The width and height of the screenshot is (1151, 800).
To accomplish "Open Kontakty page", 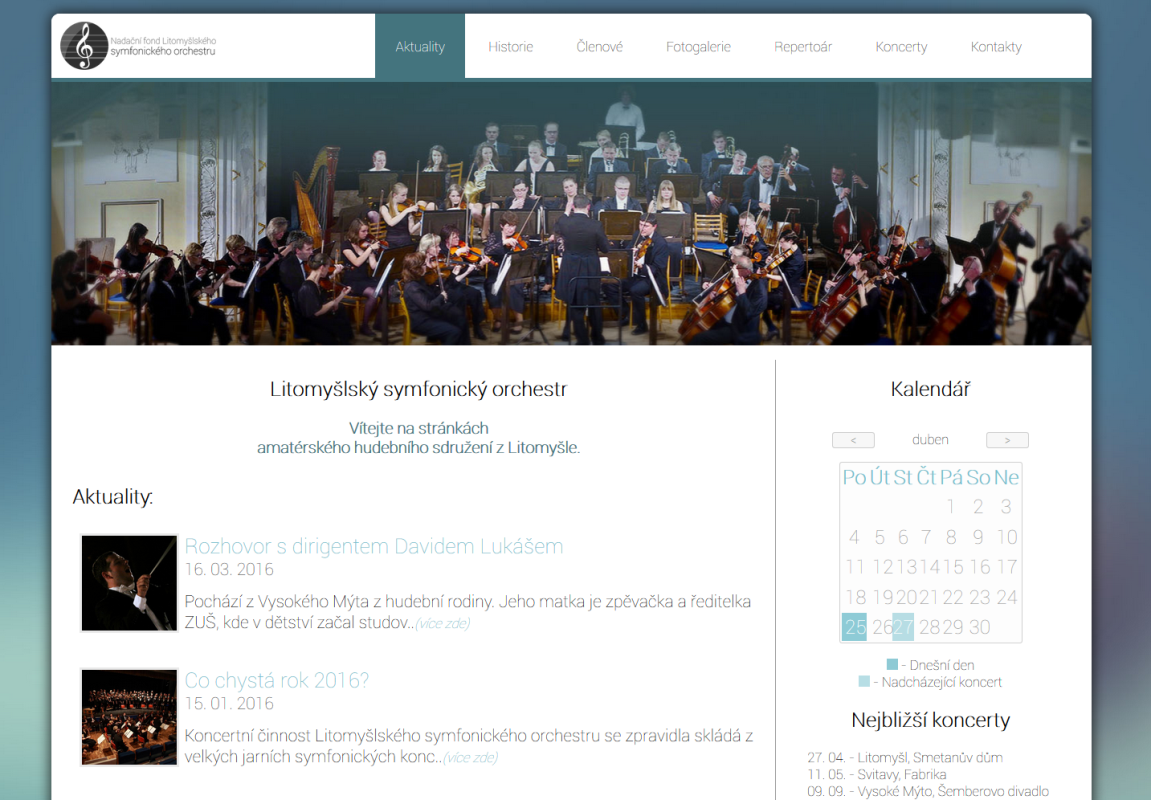I will (996, 46).
